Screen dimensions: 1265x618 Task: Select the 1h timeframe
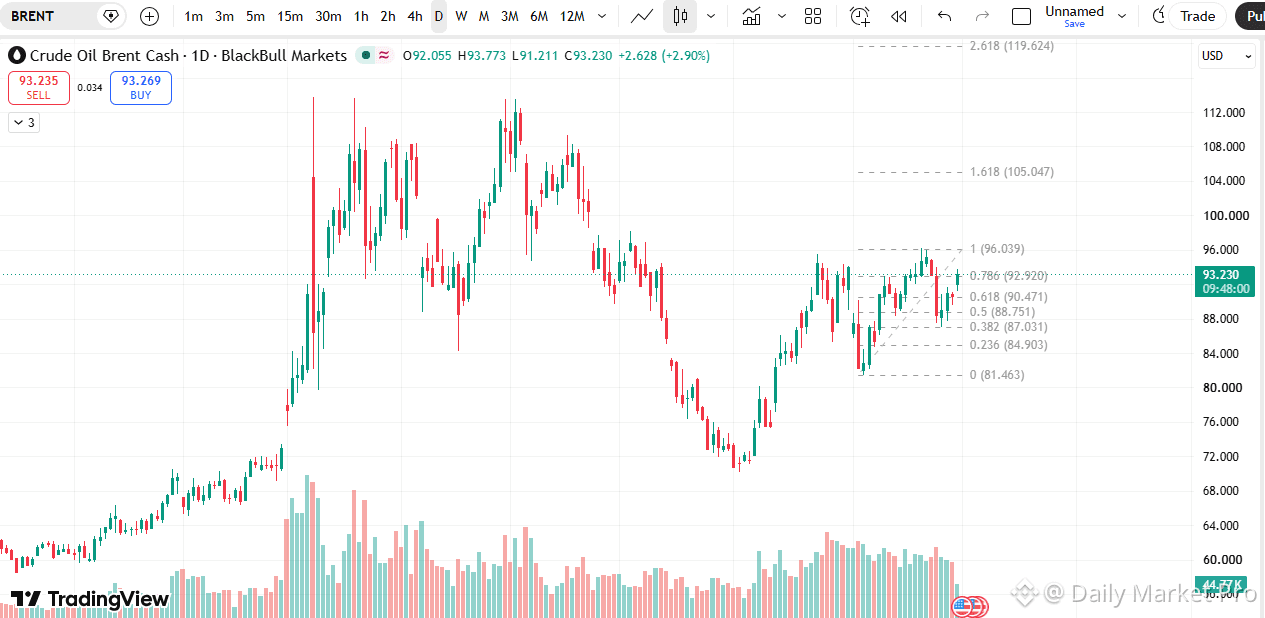point(361,16)
